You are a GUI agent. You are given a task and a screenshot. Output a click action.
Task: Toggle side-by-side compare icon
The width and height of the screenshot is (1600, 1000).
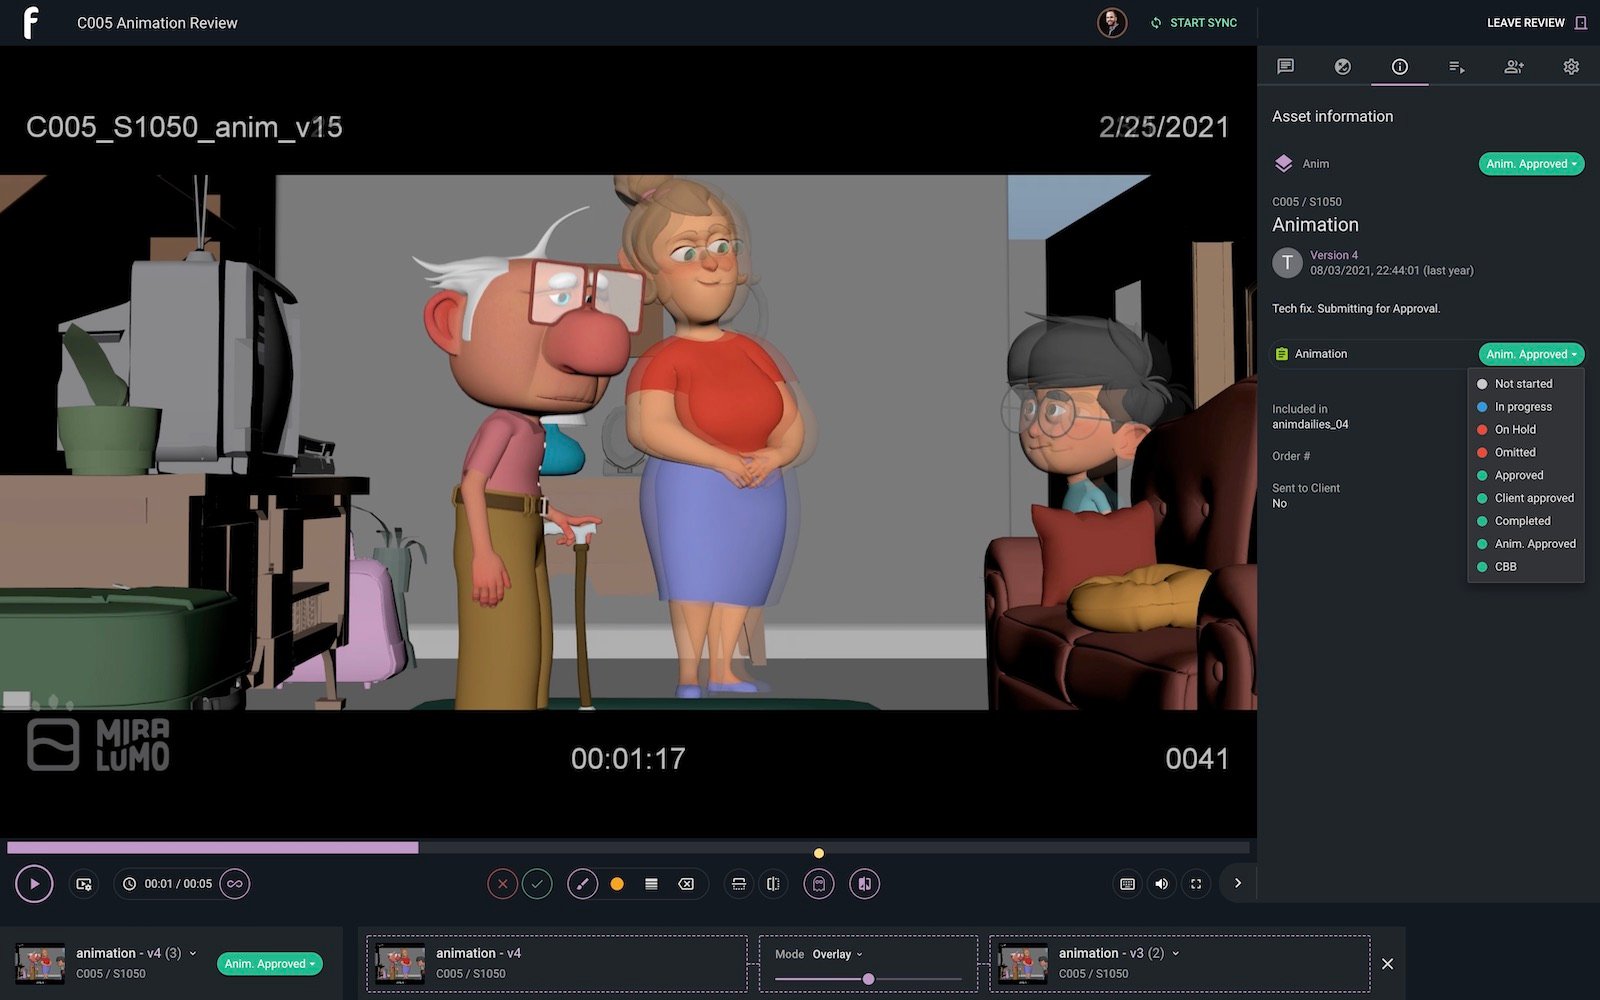[x=773, y=884]
